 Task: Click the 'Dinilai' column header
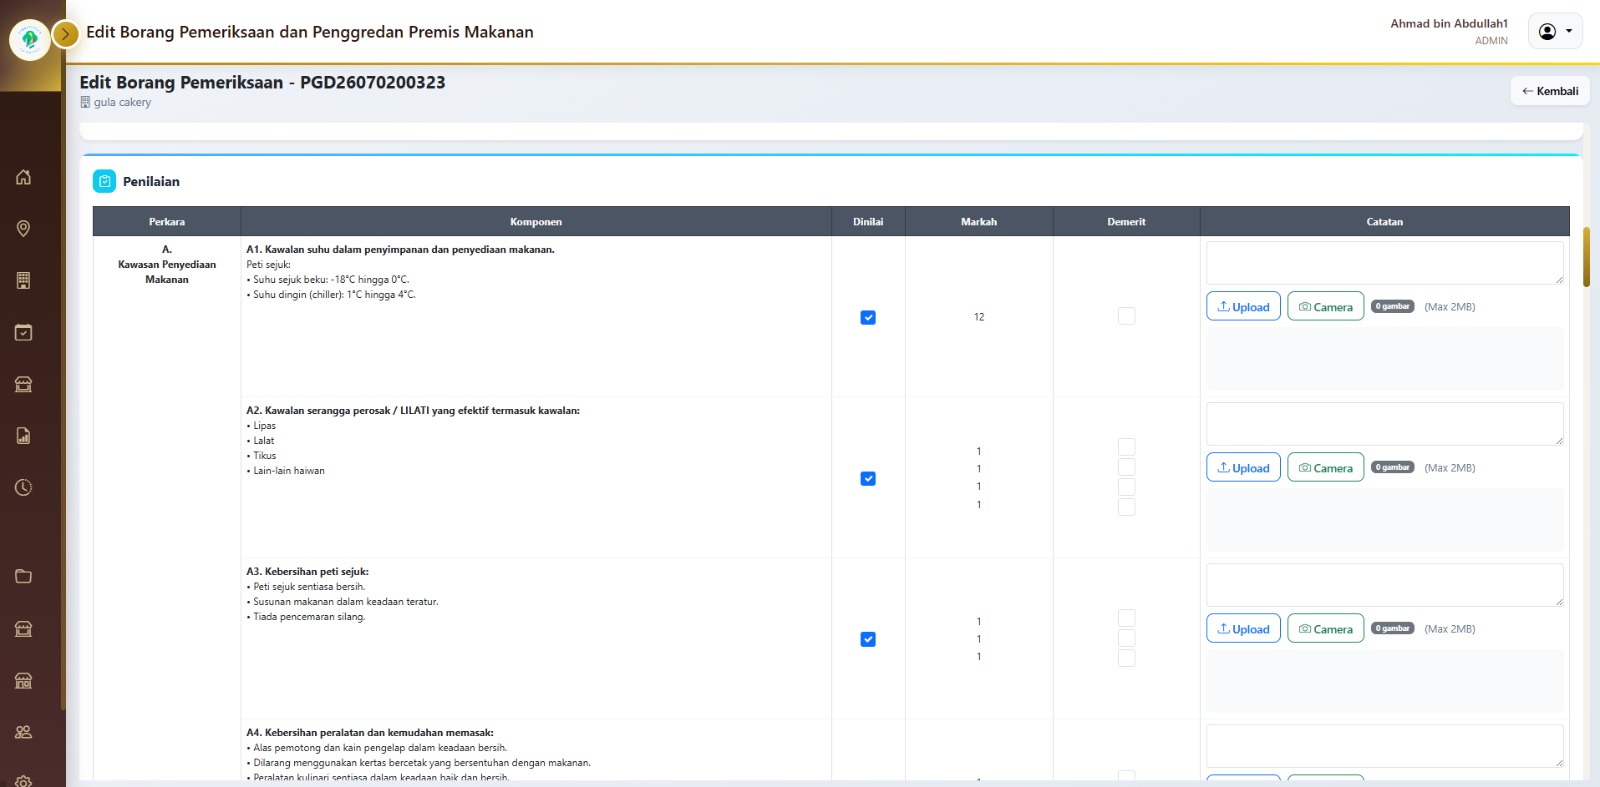(868, 222)
